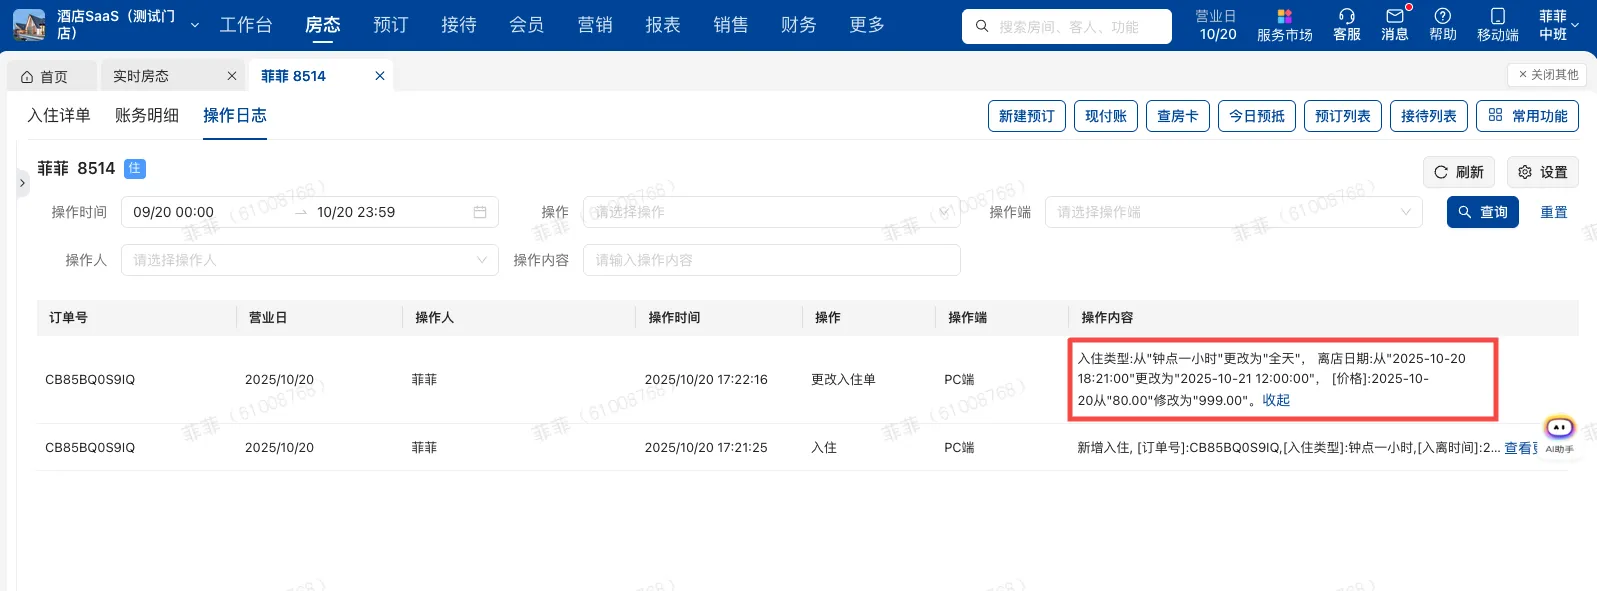Open the 报表 menu
1597x591 pixels.
(663, 25)
